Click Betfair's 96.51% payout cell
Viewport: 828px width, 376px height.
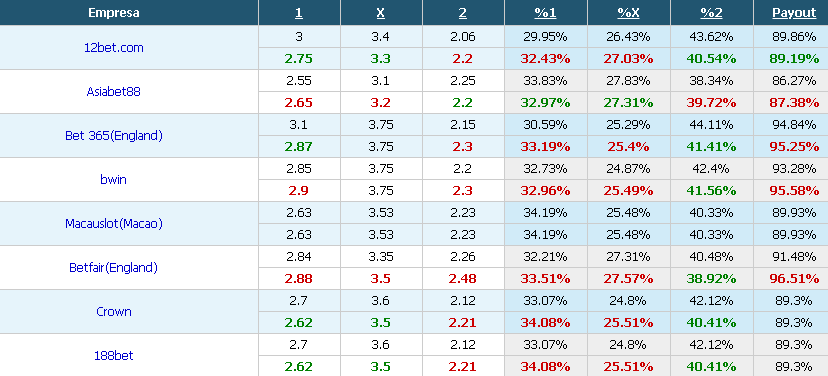[794, 278]
